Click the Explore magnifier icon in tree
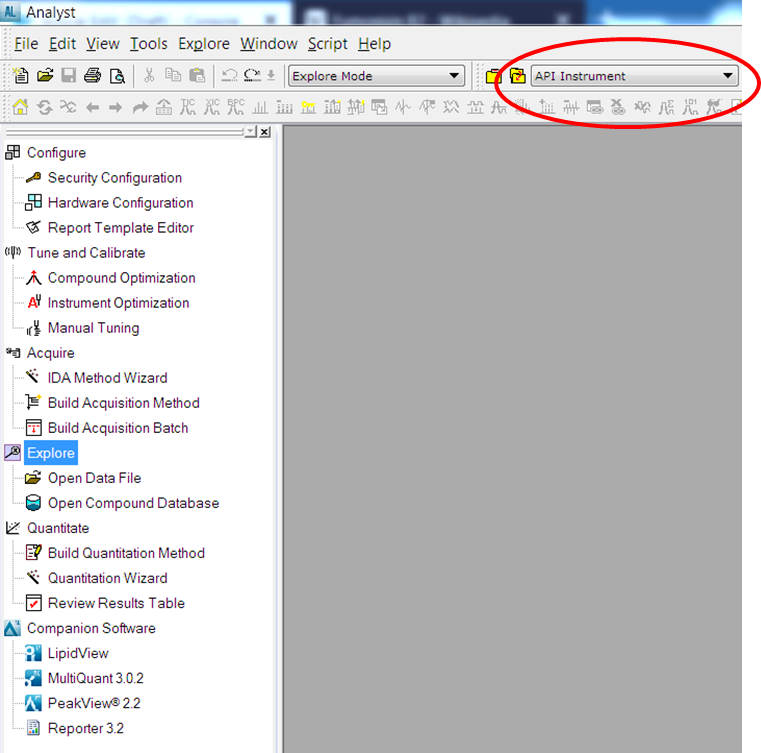The image size is (761, 753). (13, 452)
